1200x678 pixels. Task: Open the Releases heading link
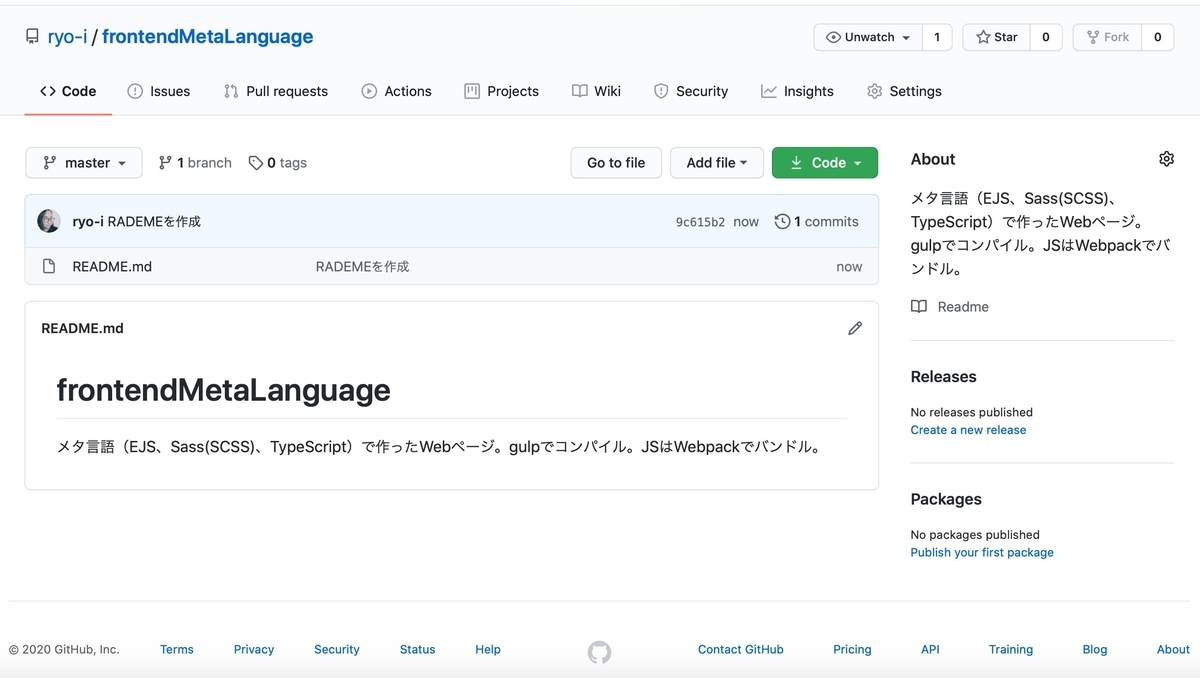click(943, 377)
